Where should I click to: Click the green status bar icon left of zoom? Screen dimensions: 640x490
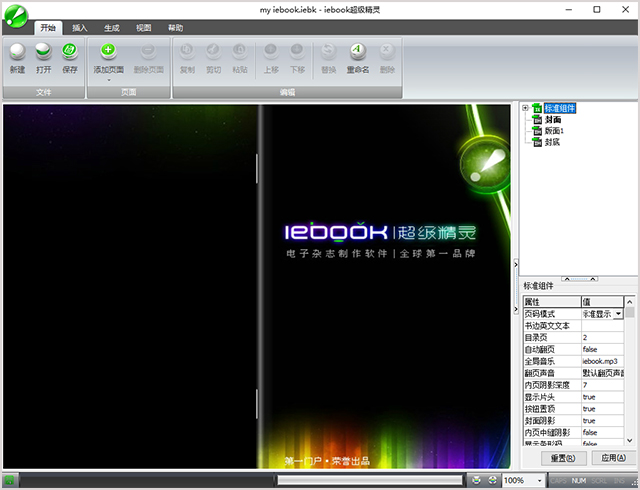[x=493, y=481]
